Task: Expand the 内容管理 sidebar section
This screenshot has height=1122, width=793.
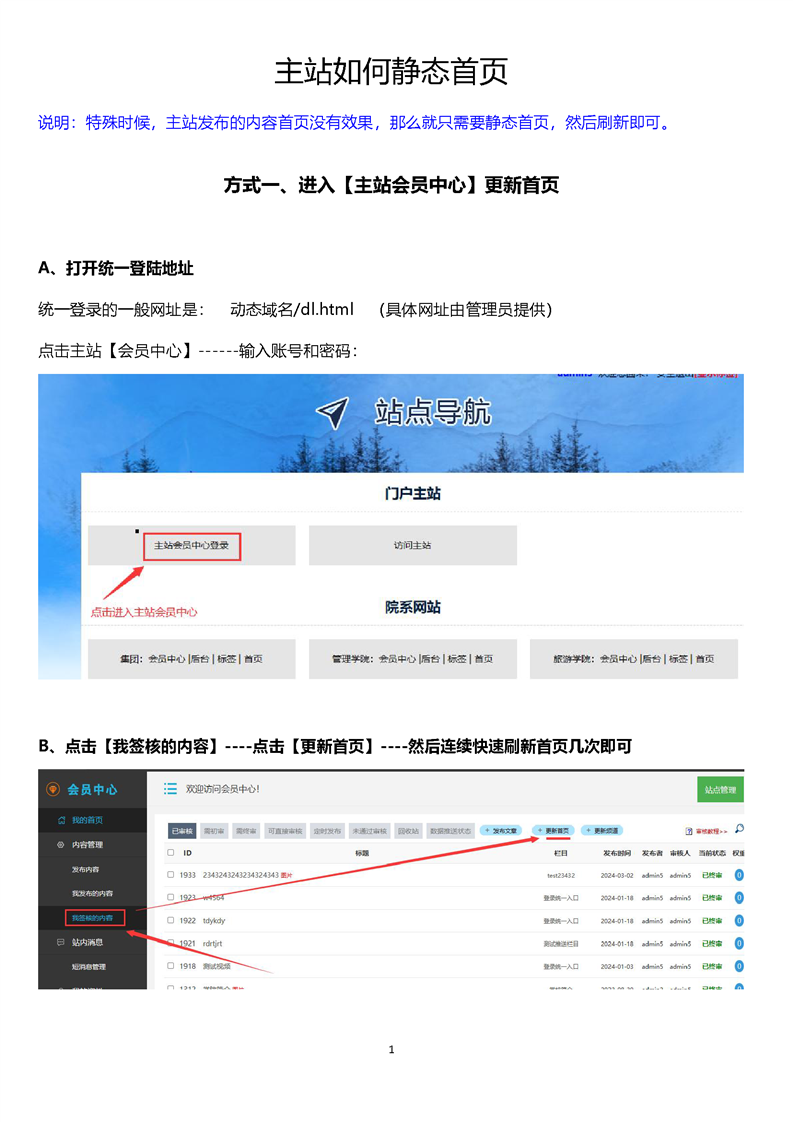Action: pyautogui.click(x=85, y=845)
